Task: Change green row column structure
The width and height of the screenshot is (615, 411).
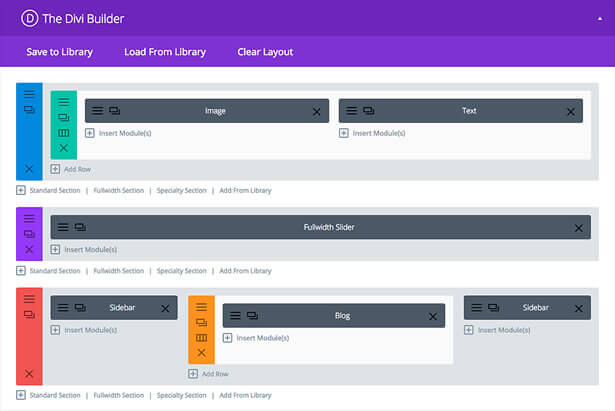Action: tap(64, 133)
